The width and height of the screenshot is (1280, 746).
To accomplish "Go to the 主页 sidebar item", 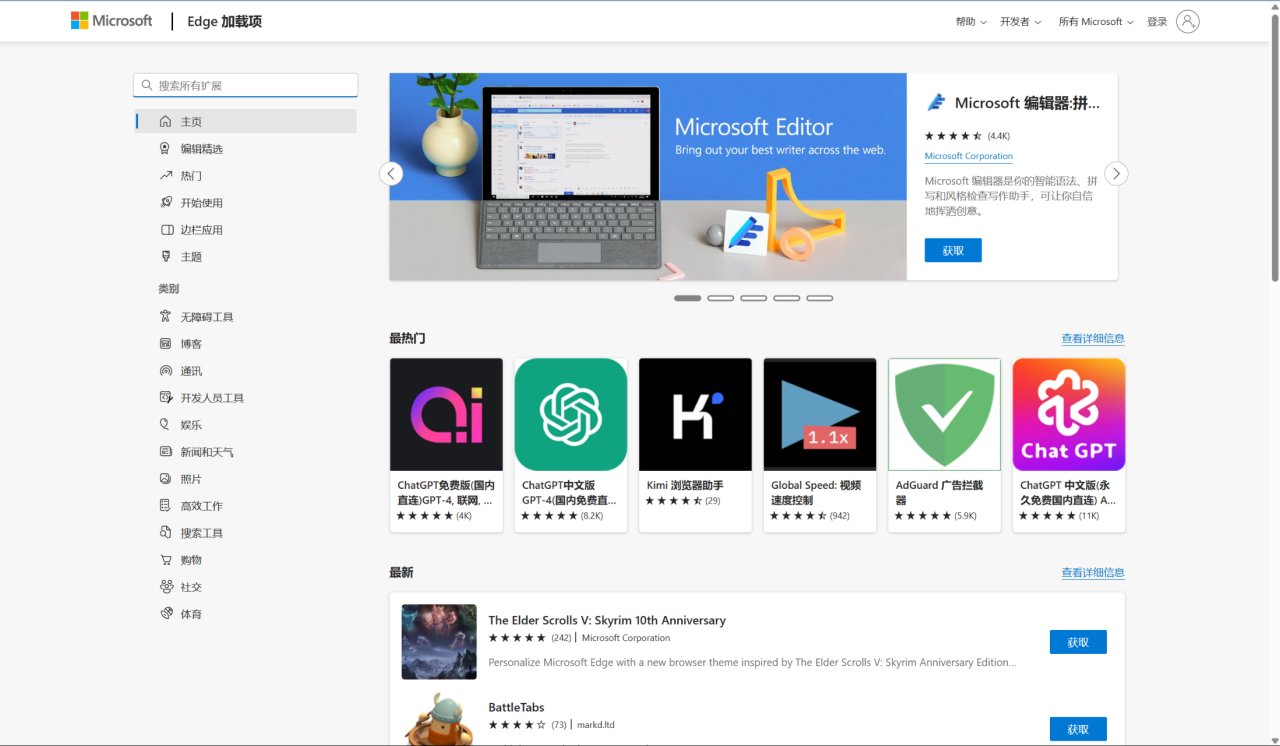I will click(246, 121).
